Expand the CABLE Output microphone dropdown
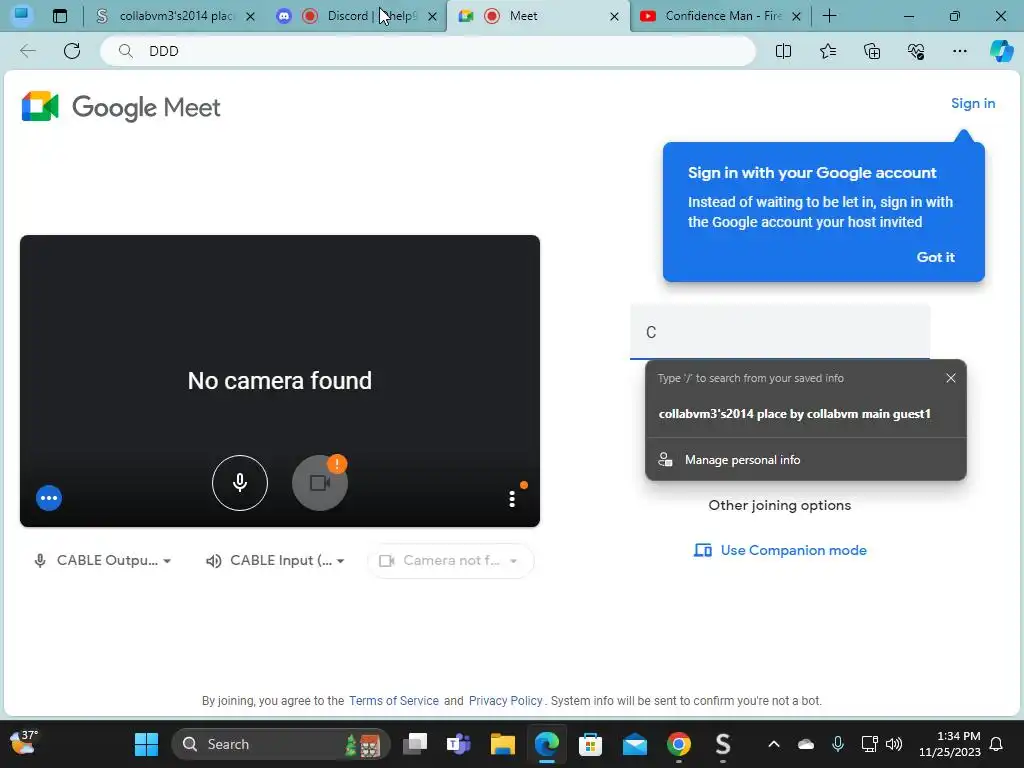This screenshot has width=1024, height=768. tap(103, 560)
